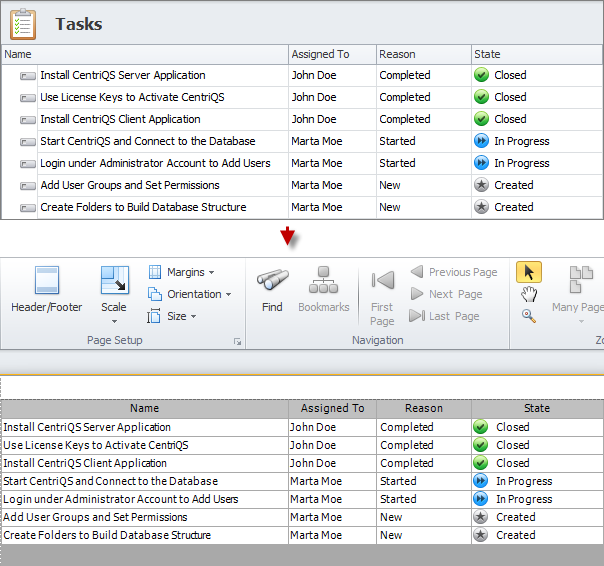Open the Page Setup dialog launcher
604x566 pixels.
[x=237, y=341]
